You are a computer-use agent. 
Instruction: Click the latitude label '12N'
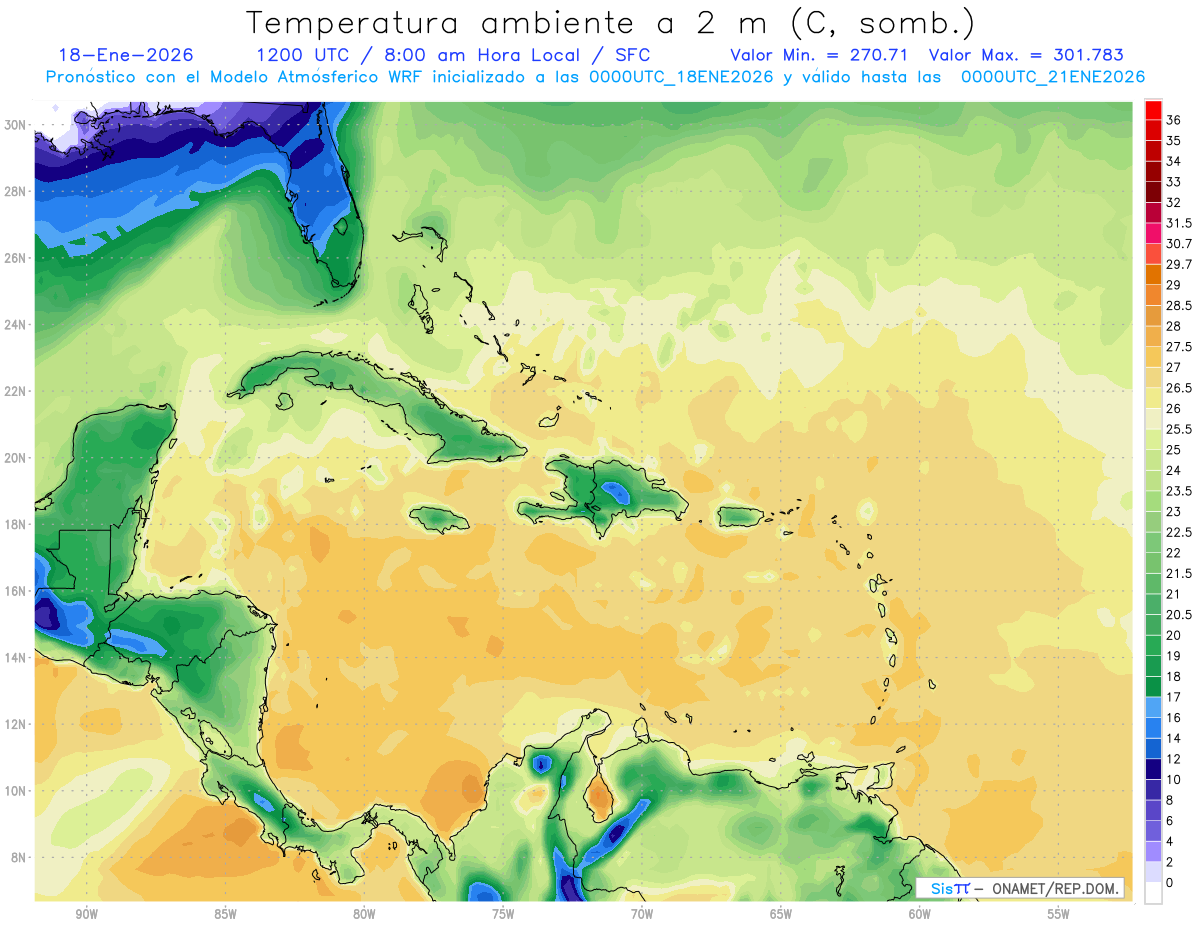(x=15, y=724)
